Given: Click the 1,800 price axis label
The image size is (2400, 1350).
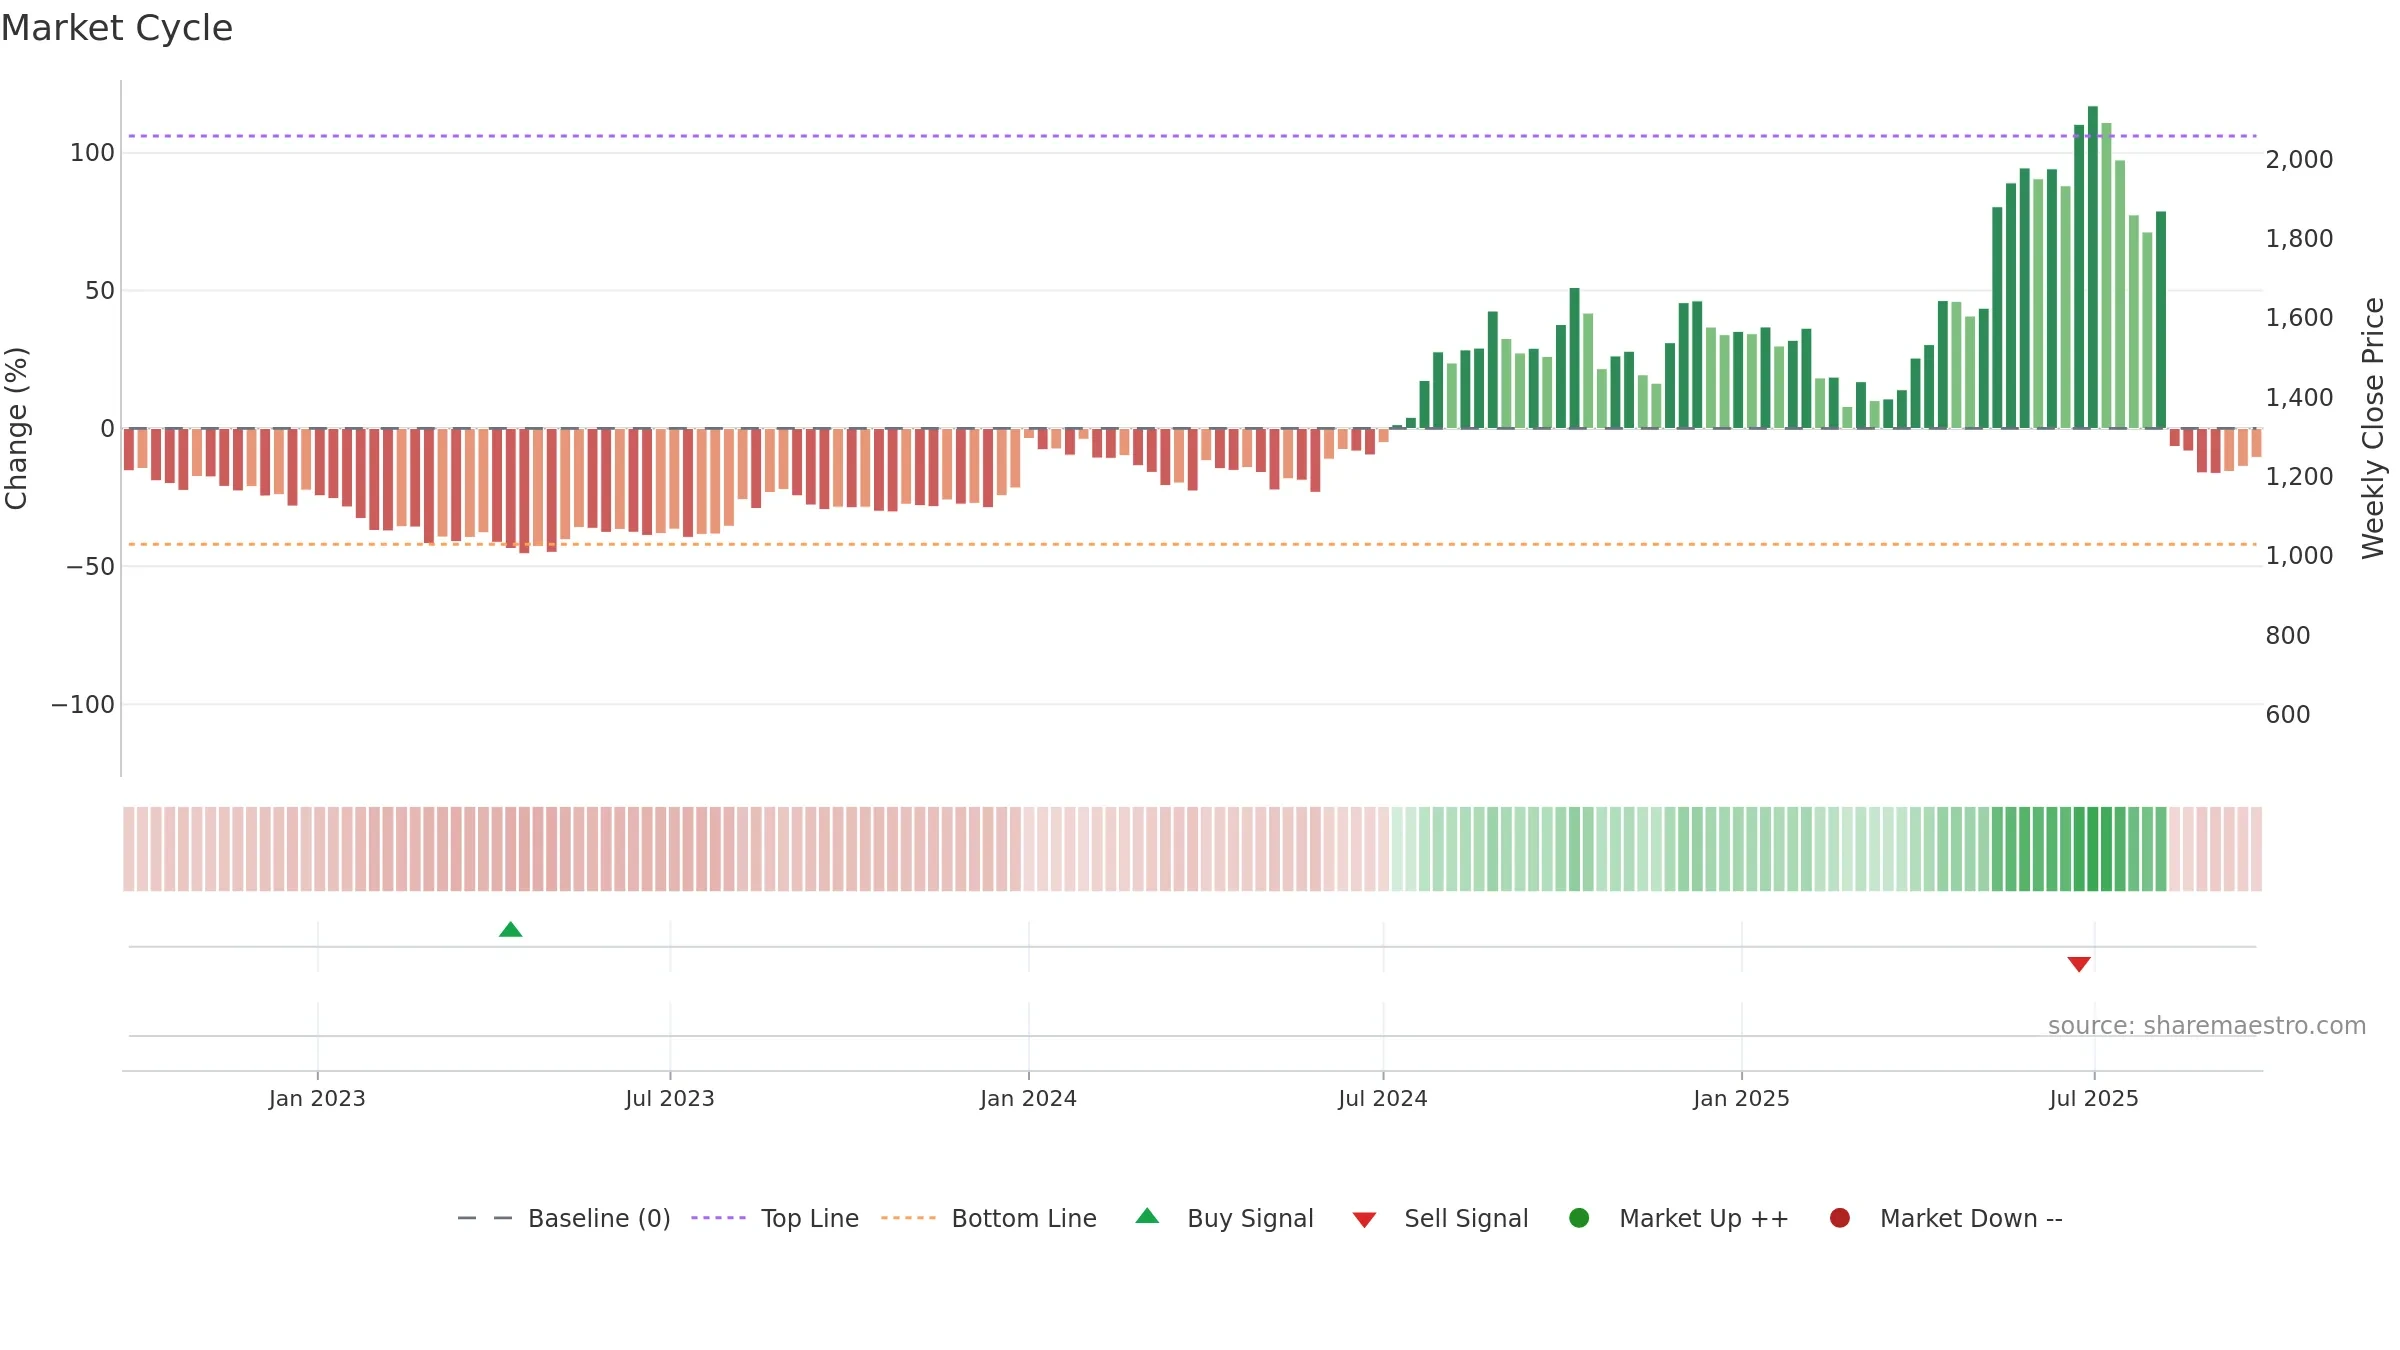Looking at the screenshot, I should 2299,238.
